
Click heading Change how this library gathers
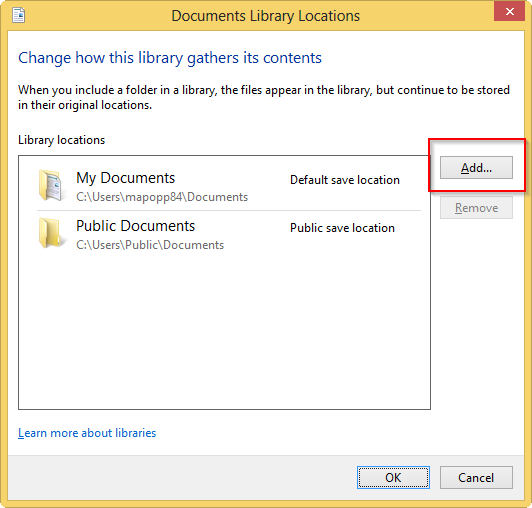tap(170, 58)
